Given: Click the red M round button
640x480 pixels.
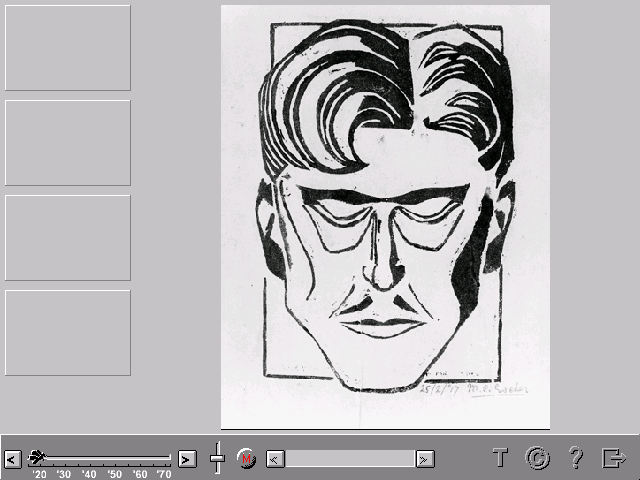Looking at the screenshot, I should pyautogui.click(x=246, y=459).
